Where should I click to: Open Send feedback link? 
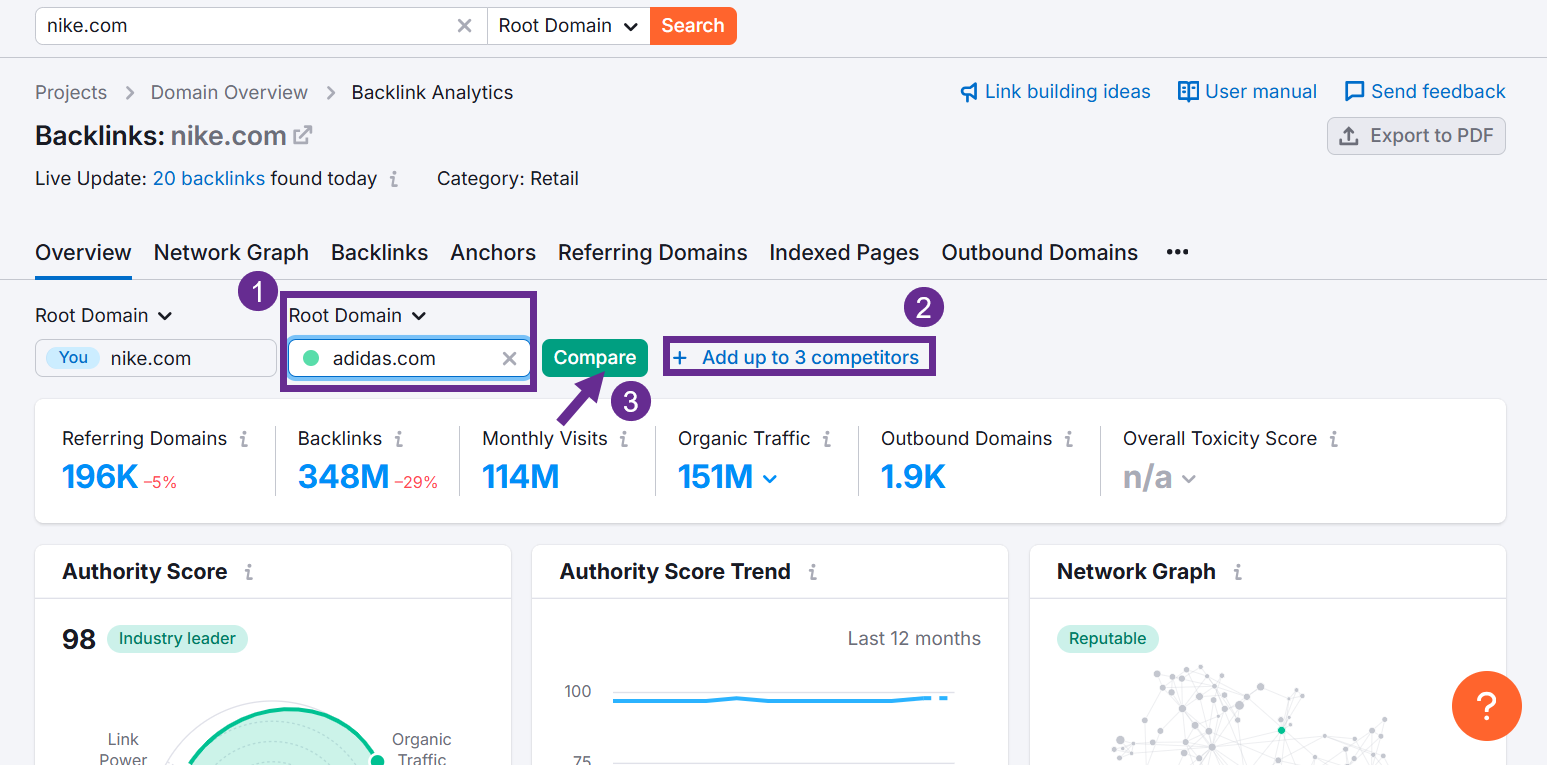1437,92
